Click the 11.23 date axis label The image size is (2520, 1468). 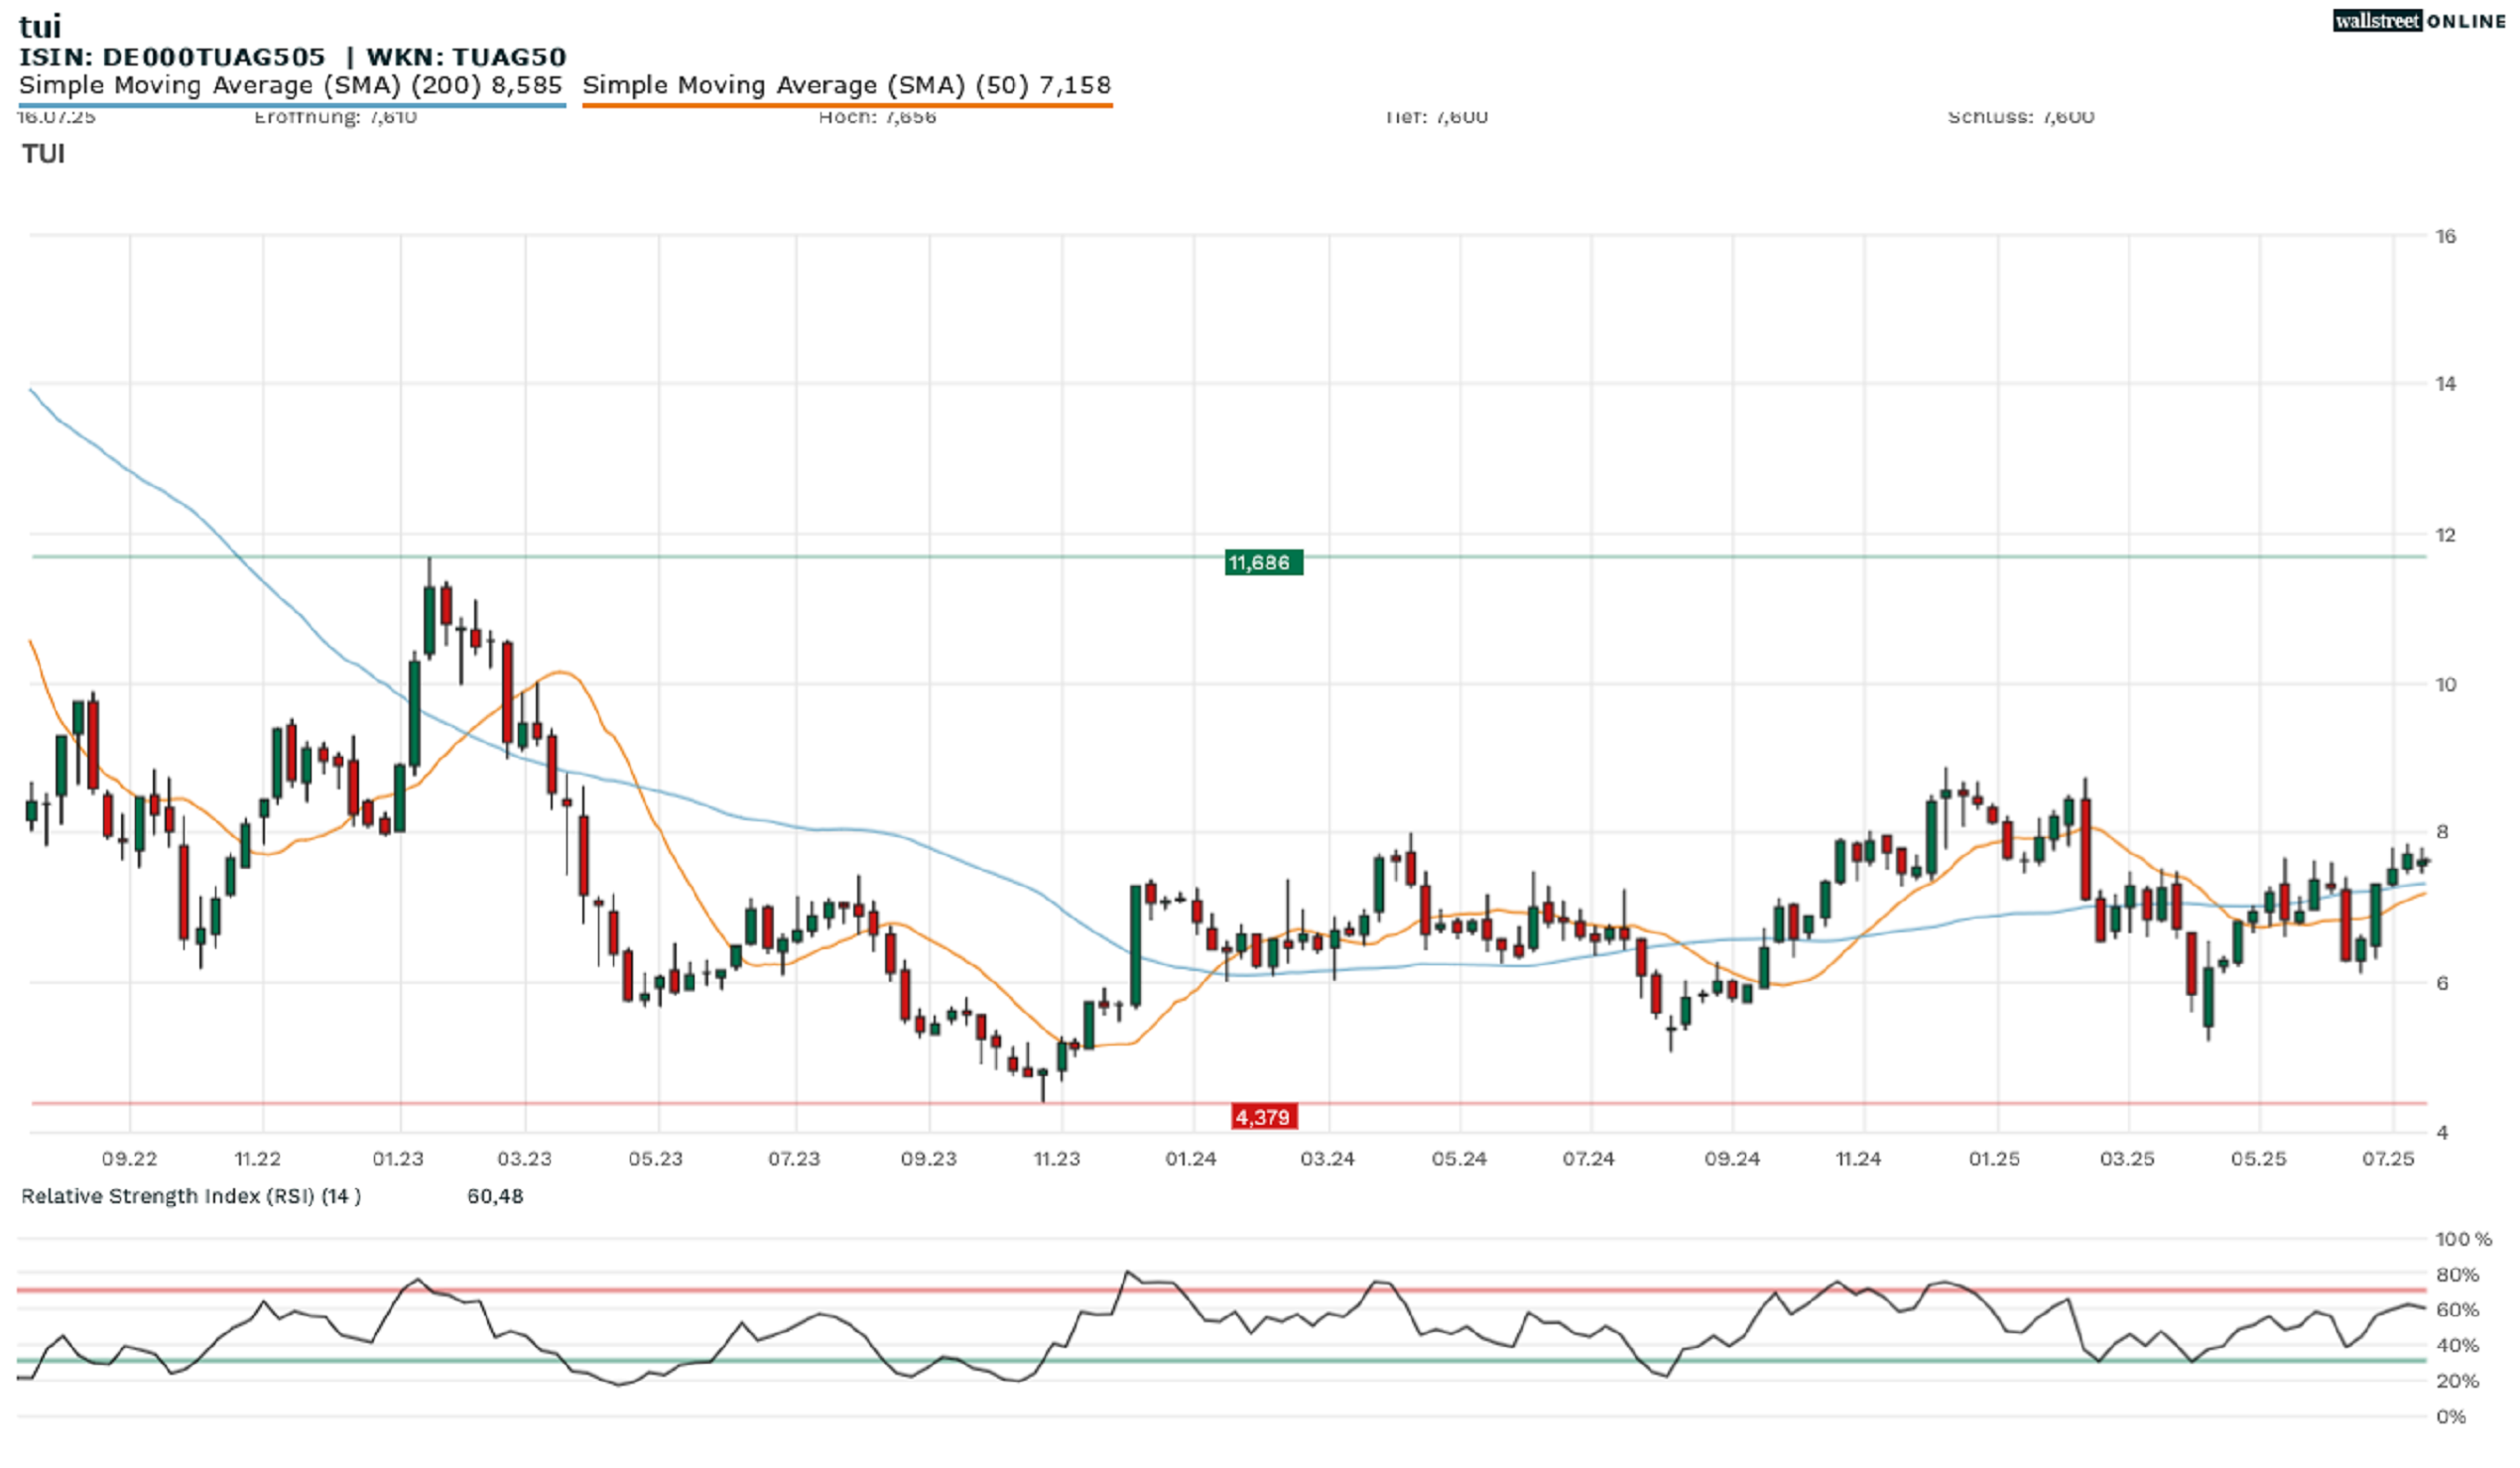[1057, 1160]
